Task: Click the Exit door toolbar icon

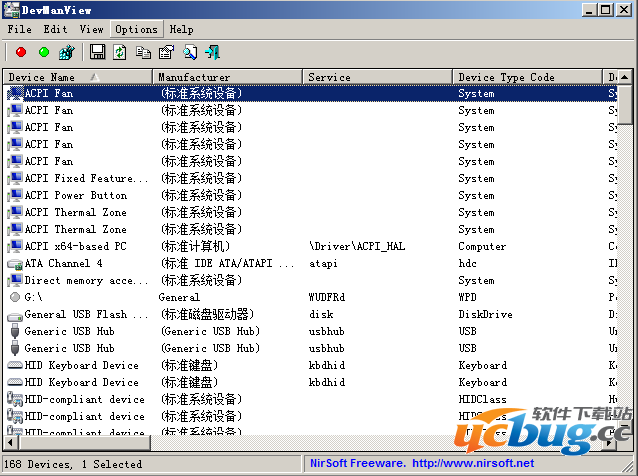Action: pyautogui.click(x=213, y=52)
